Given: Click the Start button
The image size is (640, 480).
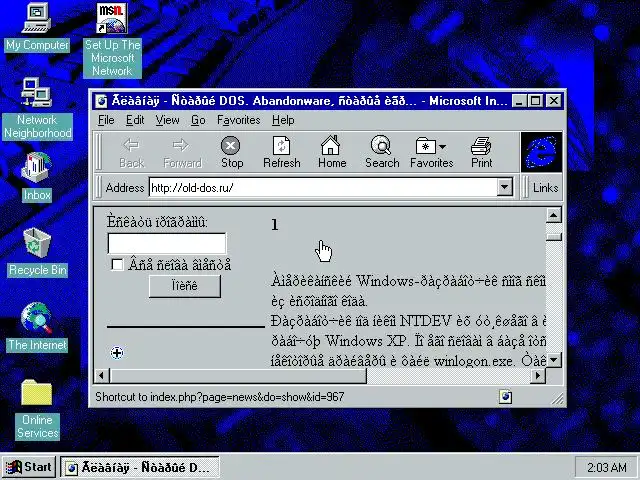Looking at the screenshot, I should point(29,467).
